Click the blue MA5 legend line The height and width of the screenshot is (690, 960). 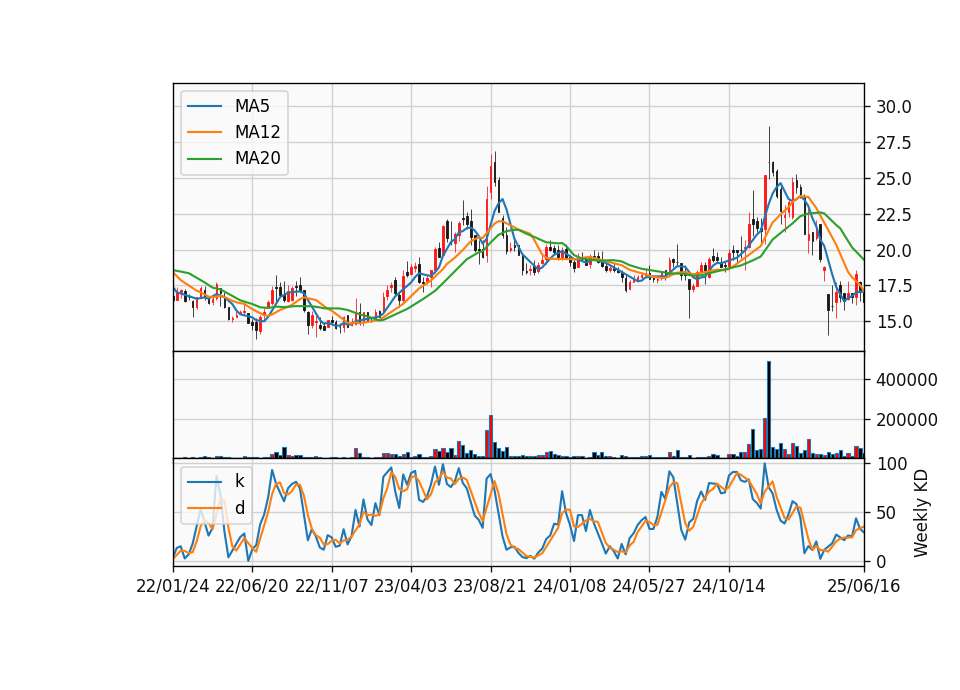(x=204, y=107)
